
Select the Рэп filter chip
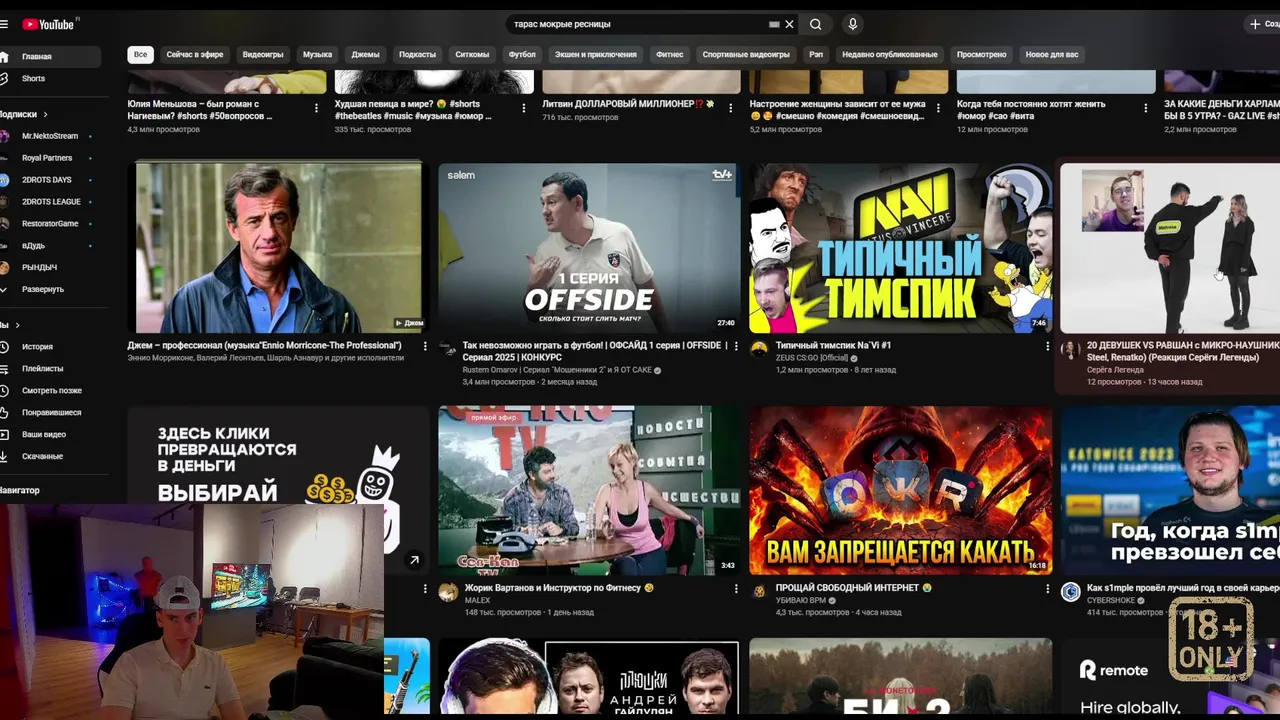[816, 55]
